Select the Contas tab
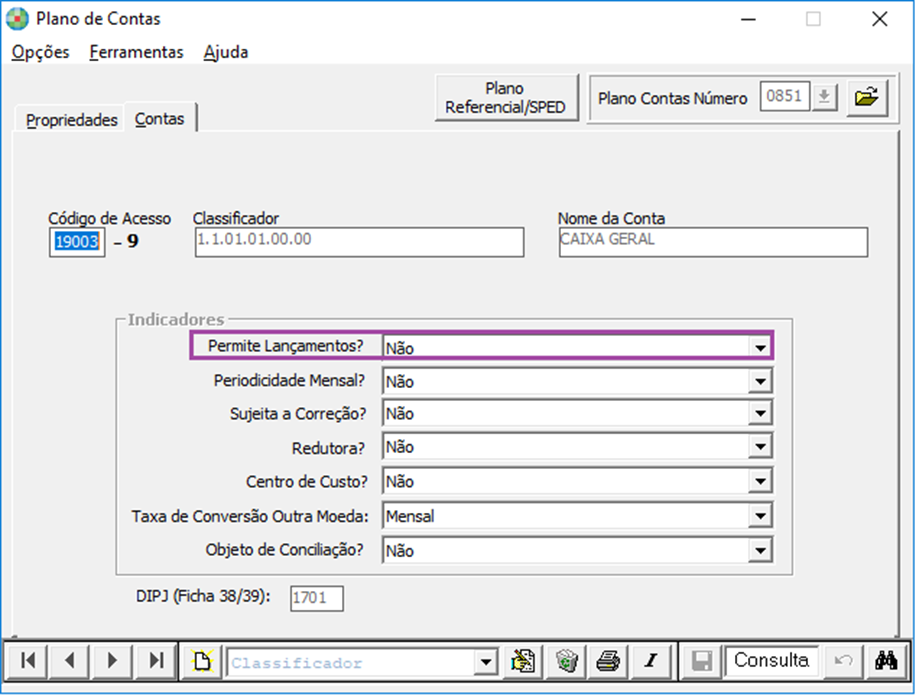This screenshot has width=916, height=697. coord(159,119)
